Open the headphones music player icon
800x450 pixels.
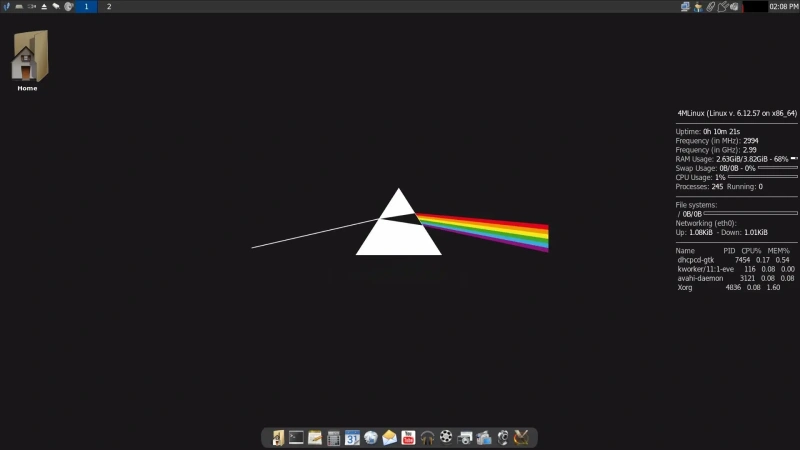[427, 437]
